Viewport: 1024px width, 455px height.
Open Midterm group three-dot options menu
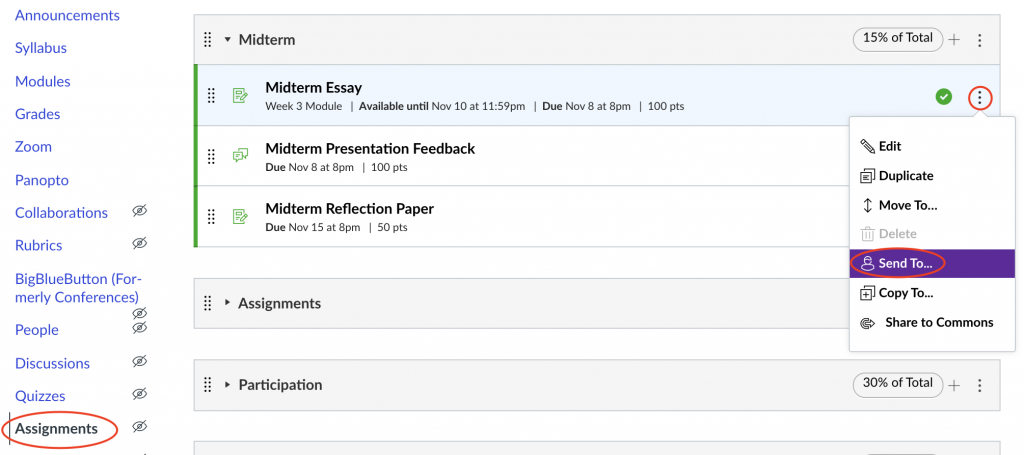pyautogui.click(x=980, y=40)
